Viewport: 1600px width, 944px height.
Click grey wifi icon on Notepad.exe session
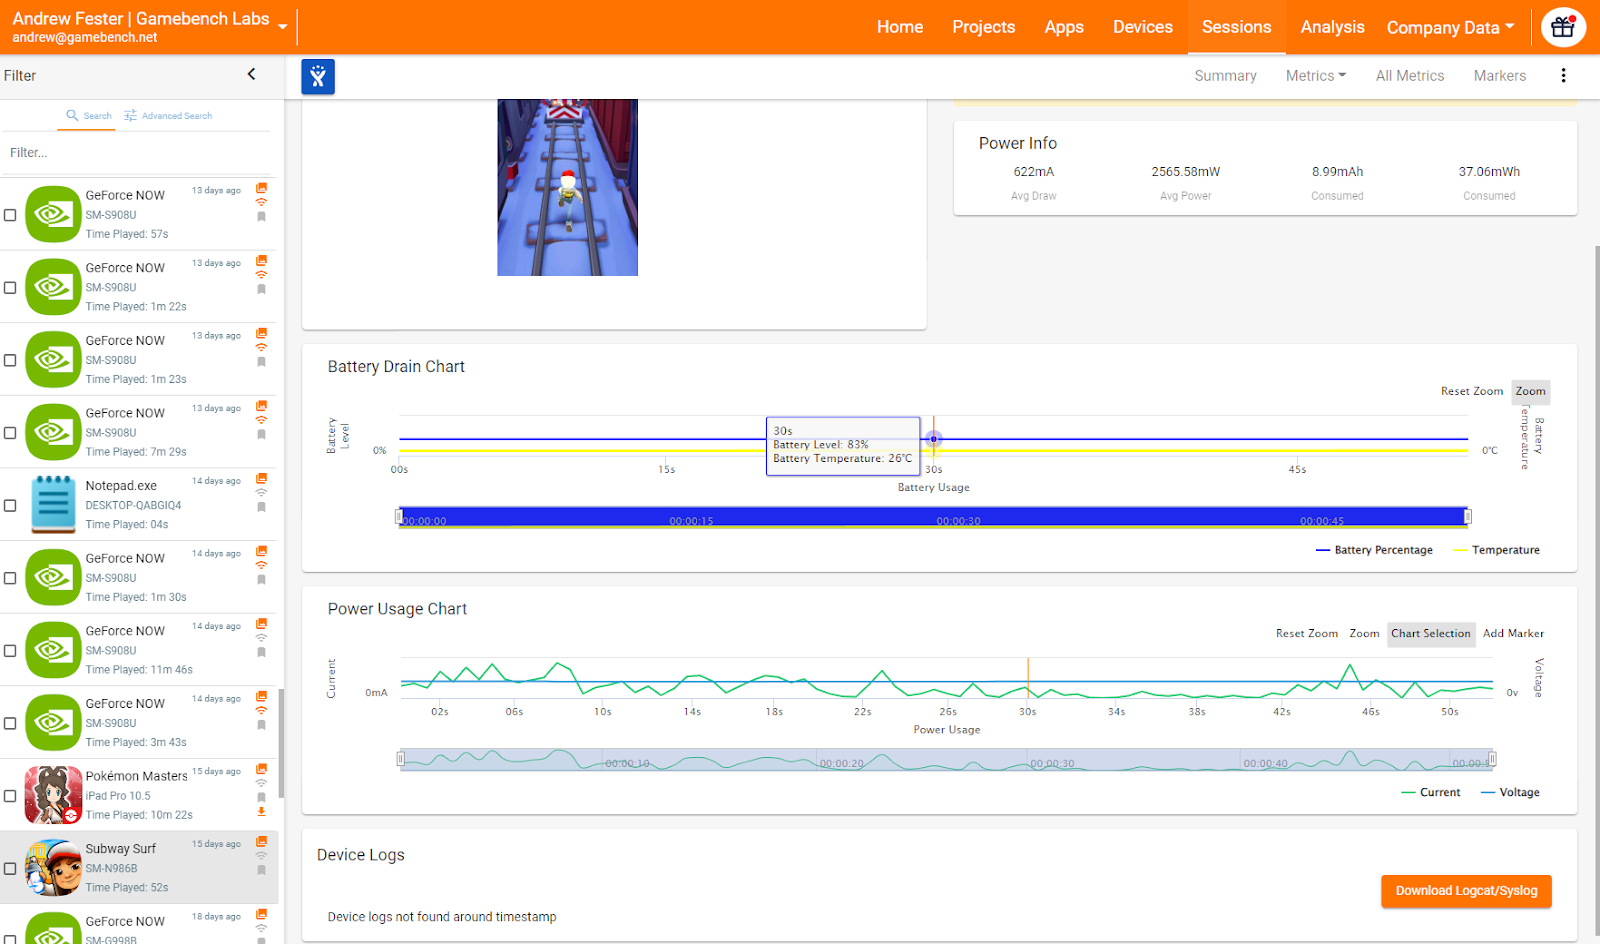(261, 493)
